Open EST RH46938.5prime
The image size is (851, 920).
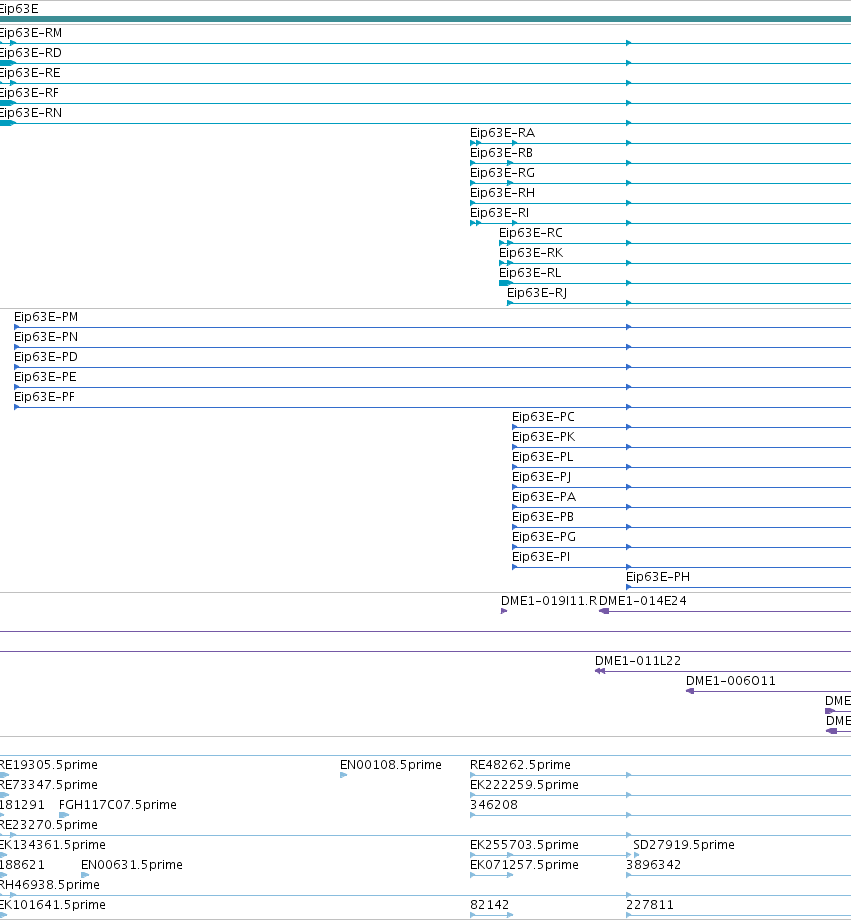pos(50,884)
